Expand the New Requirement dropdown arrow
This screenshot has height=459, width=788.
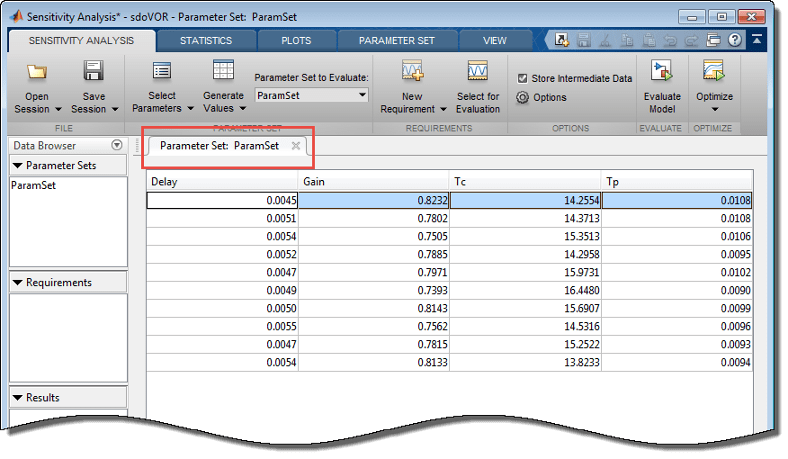(x=443, y=109)
